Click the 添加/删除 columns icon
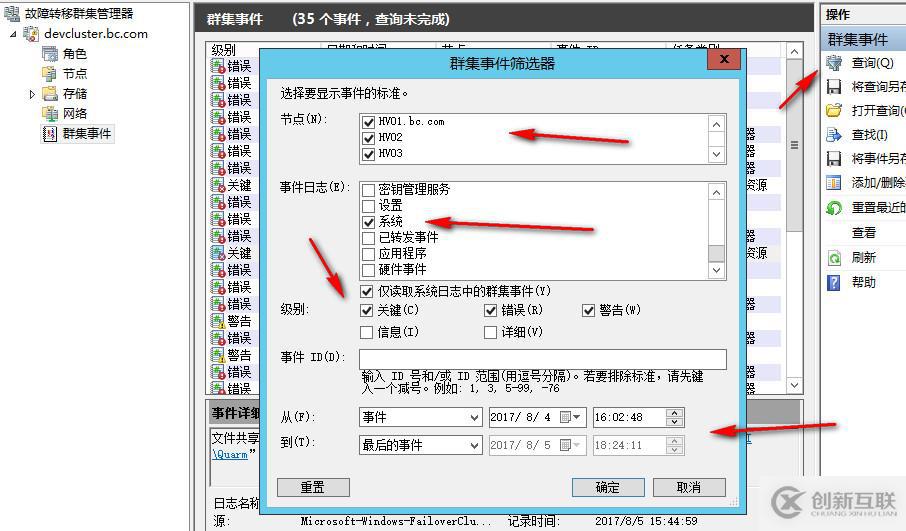This screenshot has height=531, width=906. tap(834, 183)
